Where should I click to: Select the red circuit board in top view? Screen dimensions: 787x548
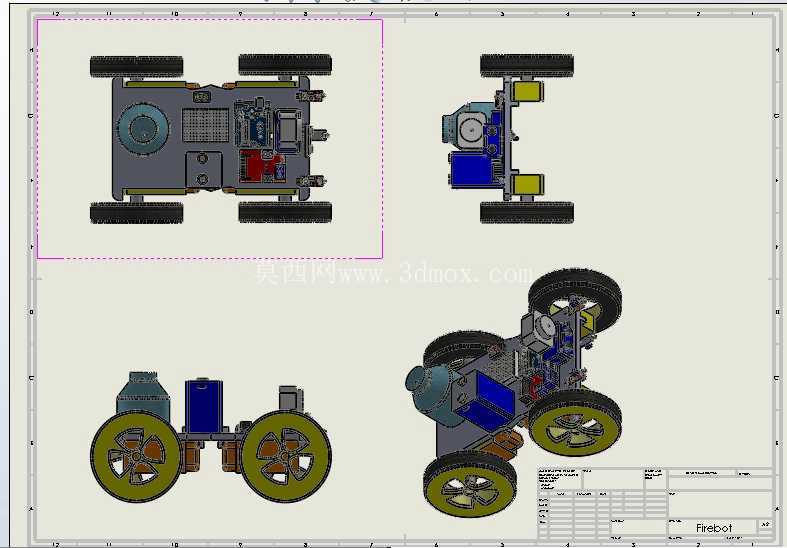[256, 166]
